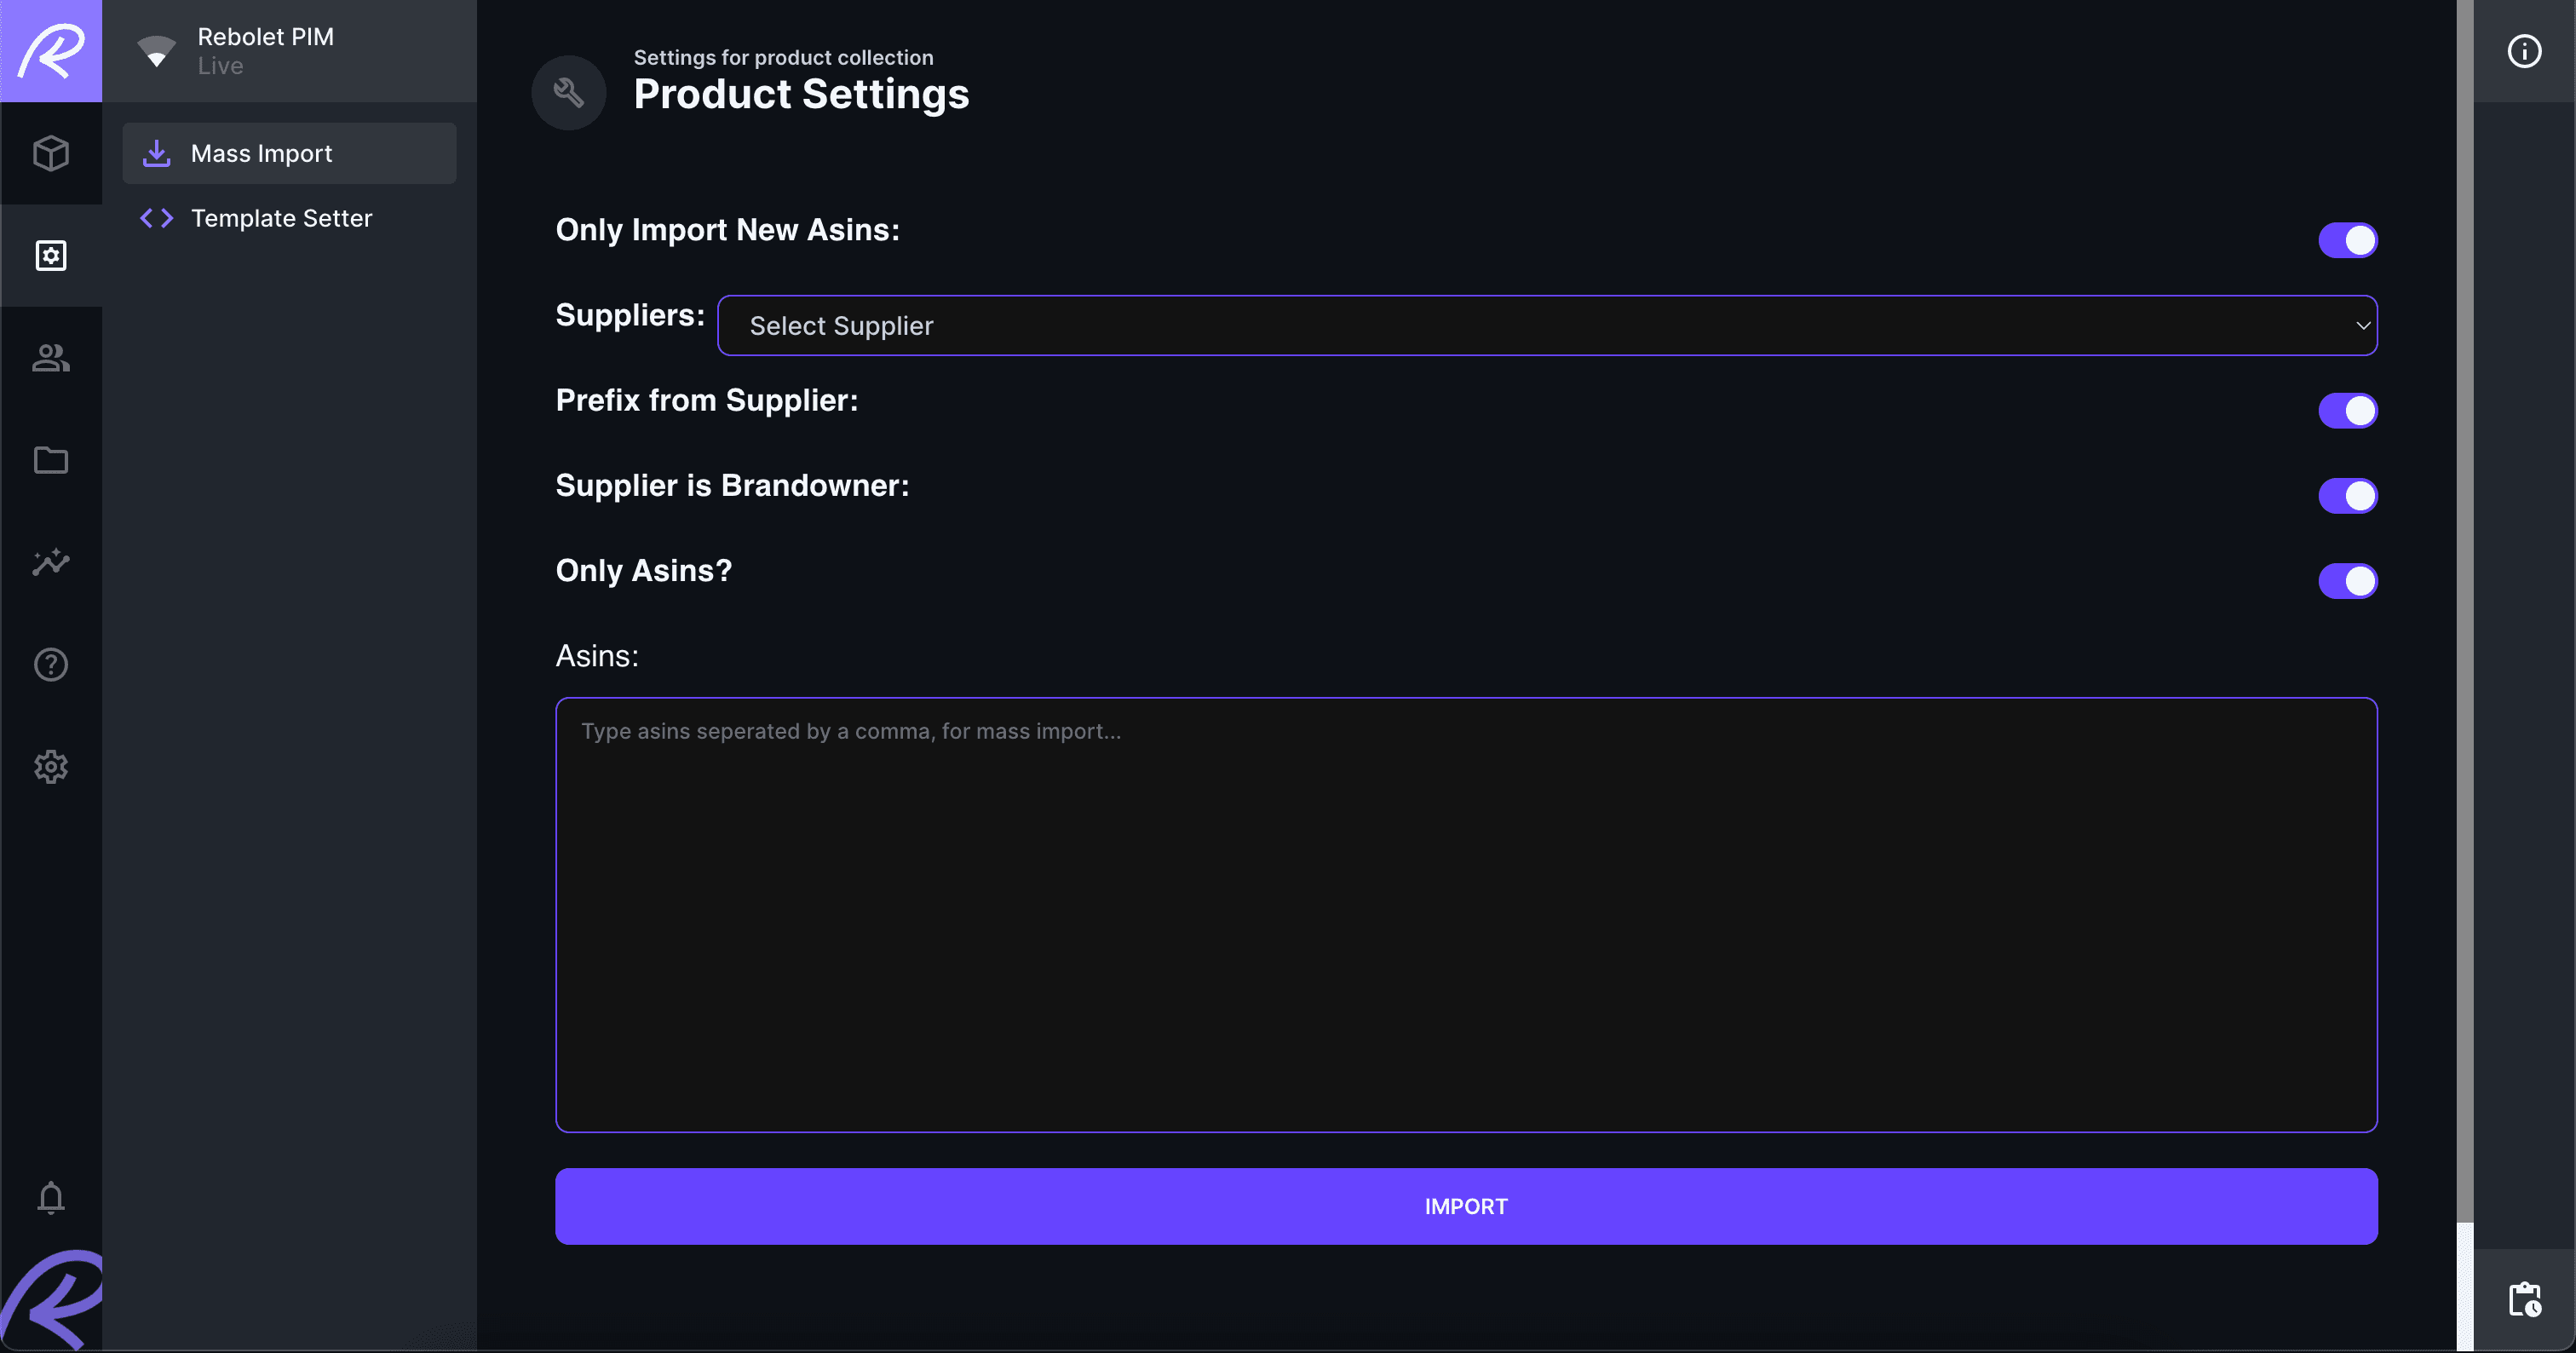Open the notifications bell icon

tap(51, 1197)
